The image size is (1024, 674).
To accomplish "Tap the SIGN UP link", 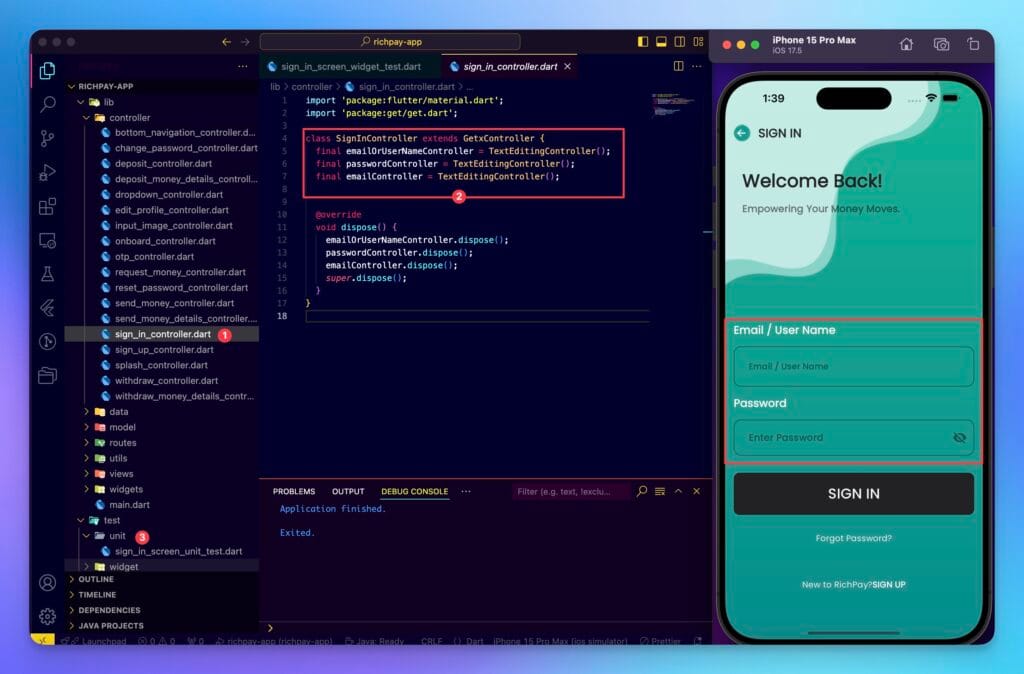I will point(889,585).
